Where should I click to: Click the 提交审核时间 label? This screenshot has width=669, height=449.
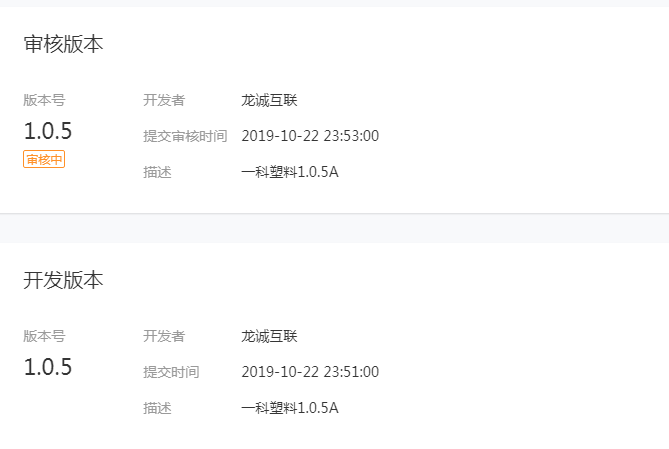[185, 136]
